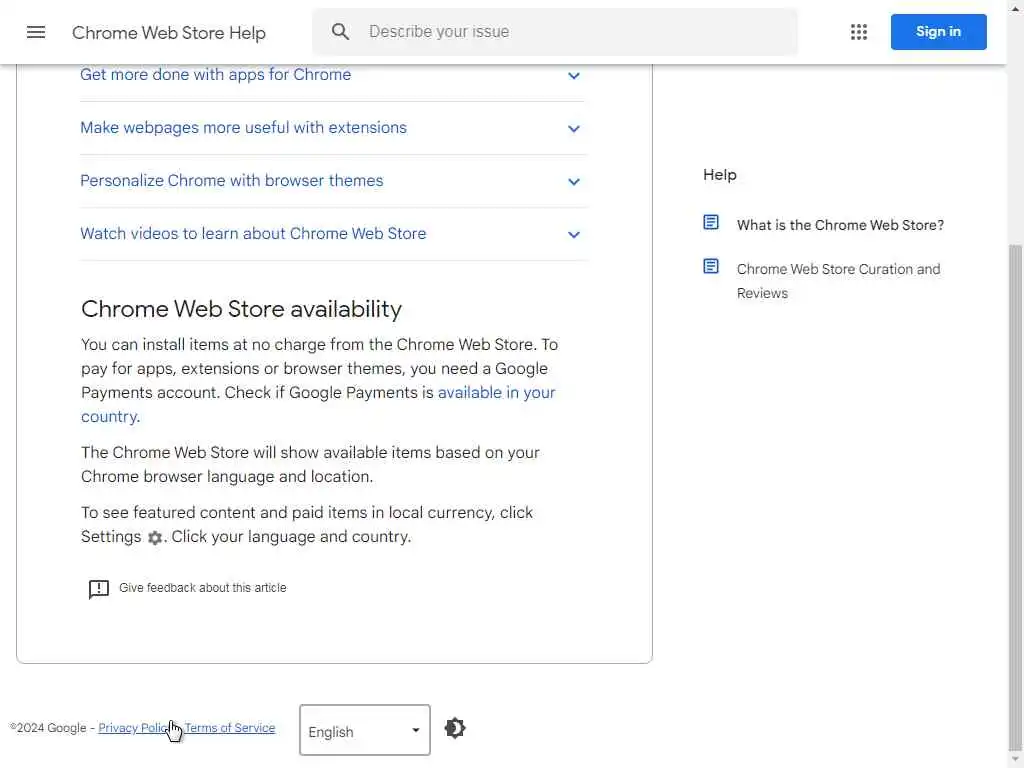Click the Sign in button
This screenshot has width=1024, height=768.
pyautogui.click(x=938, y=32)
